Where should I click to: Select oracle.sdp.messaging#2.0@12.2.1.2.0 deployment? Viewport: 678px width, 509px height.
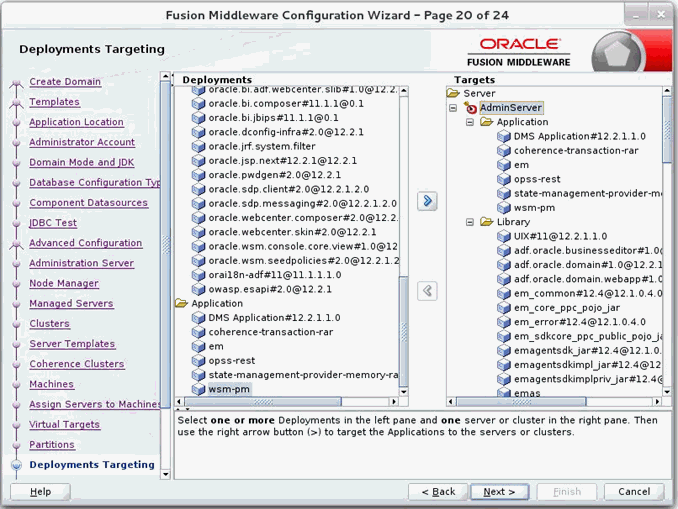tap(302, 204)
